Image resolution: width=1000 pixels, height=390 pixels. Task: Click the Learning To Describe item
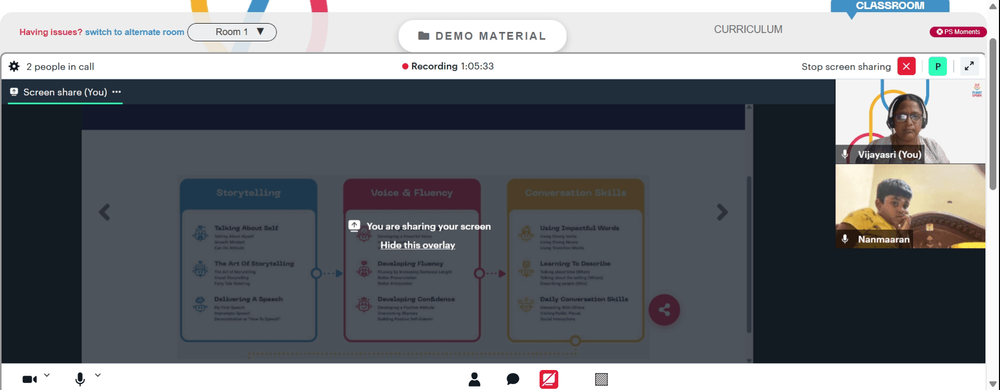pyautogui.click(x=575, y=264)
